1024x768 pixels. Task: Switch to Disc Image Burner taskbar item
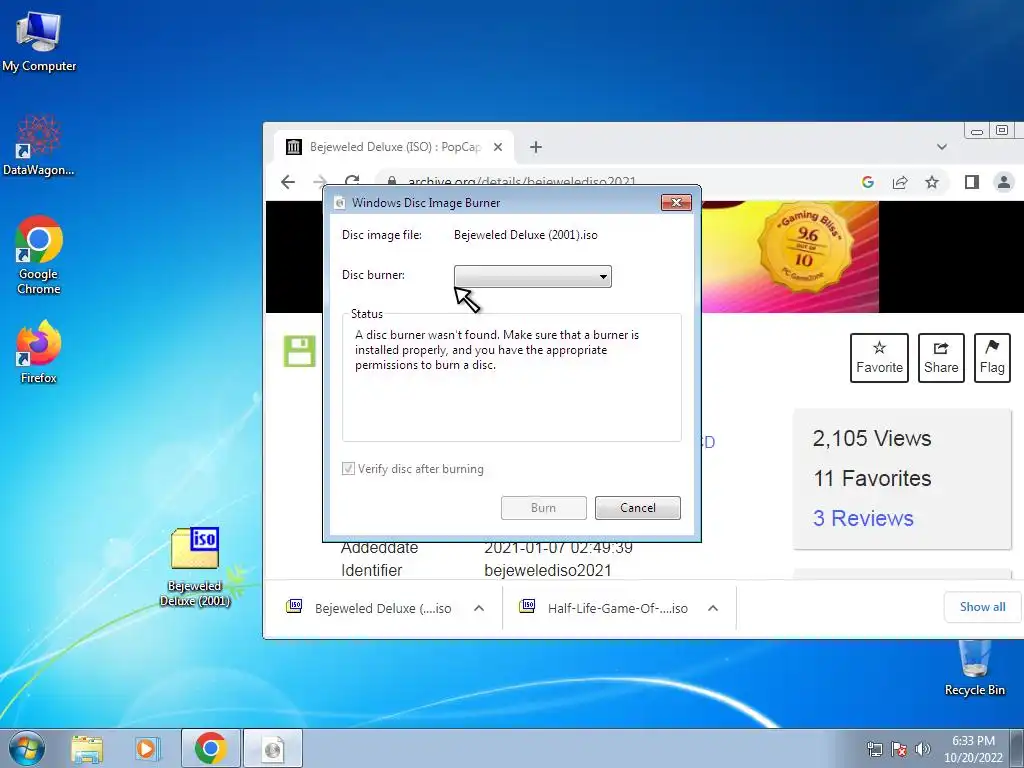[x=273, y=748]
